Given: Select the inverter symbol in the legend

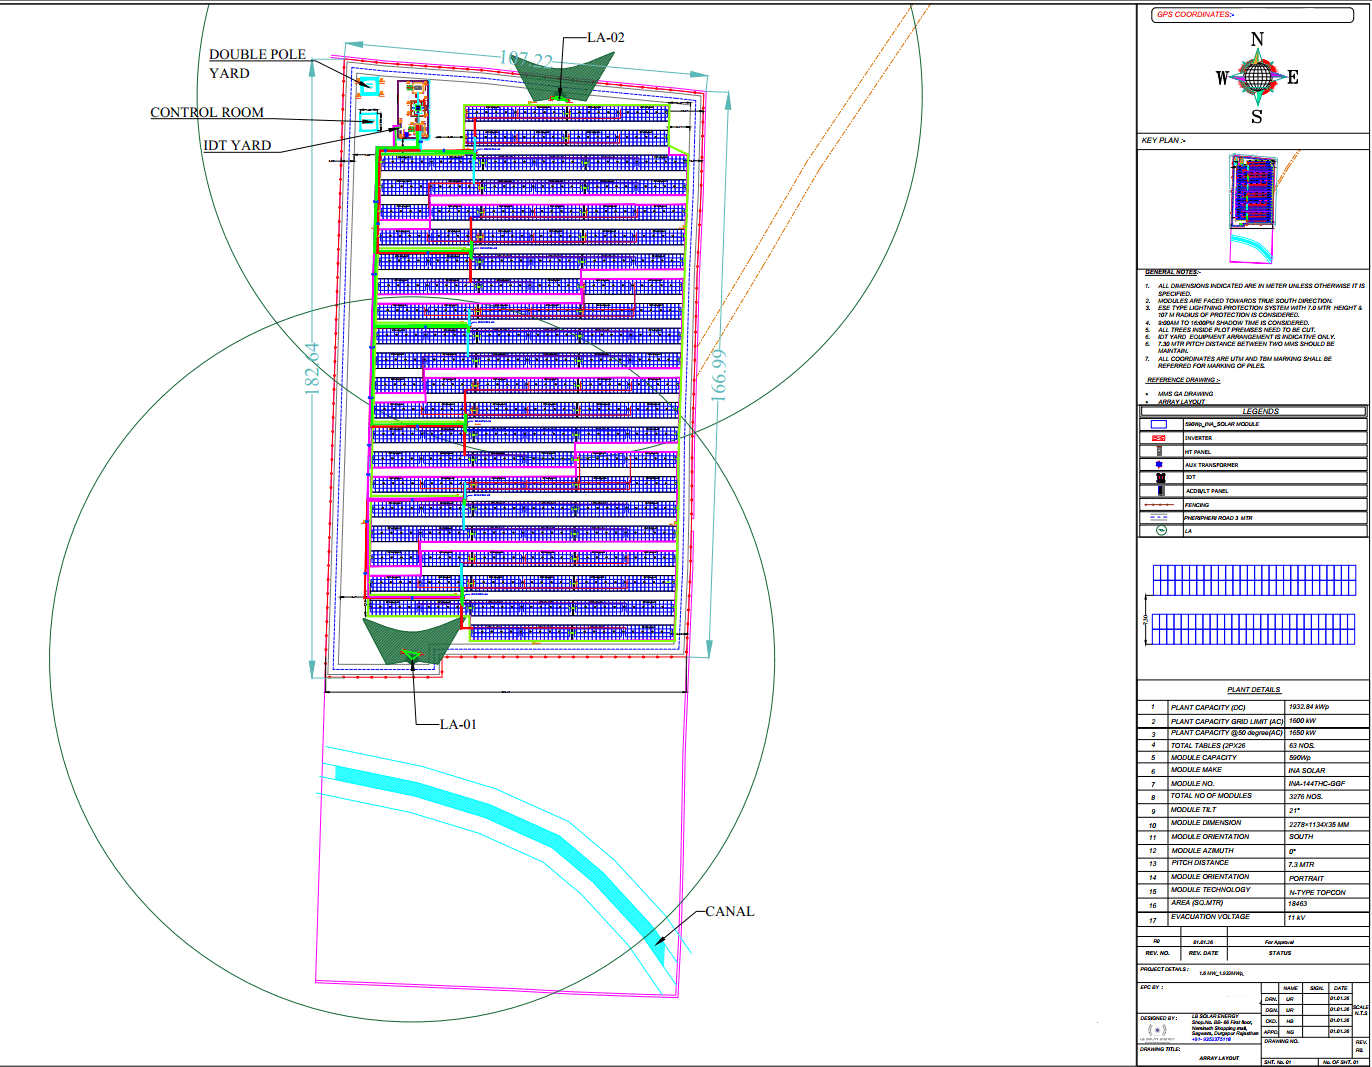Looking at the screenshot, I should point(1159,438).
